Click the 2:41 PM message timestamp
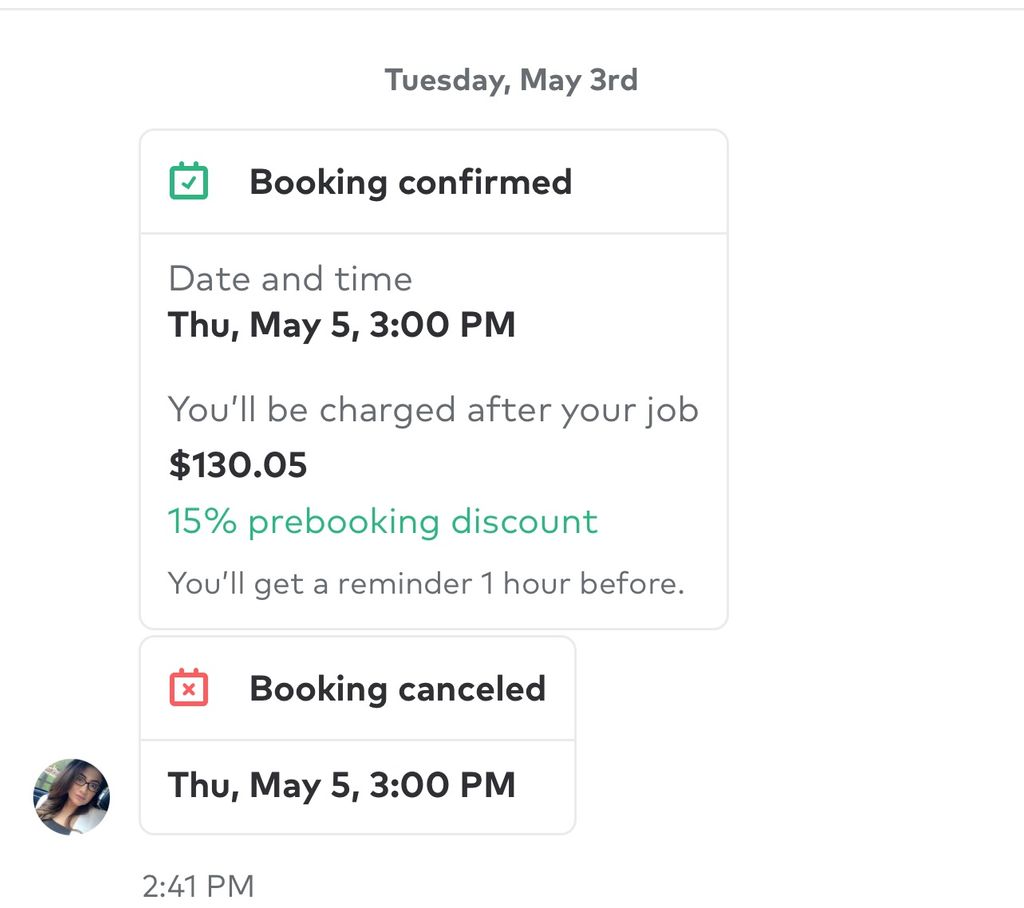The width and height of the screenshot is (1024, 908). [x=198, y=886]
